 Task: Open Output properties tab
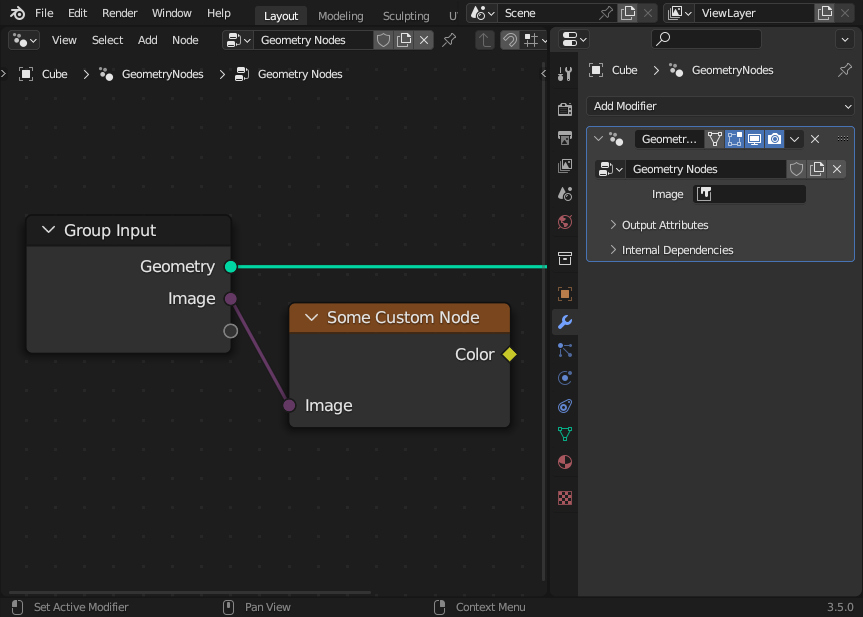pyautogui.click(x=565, y=138)
